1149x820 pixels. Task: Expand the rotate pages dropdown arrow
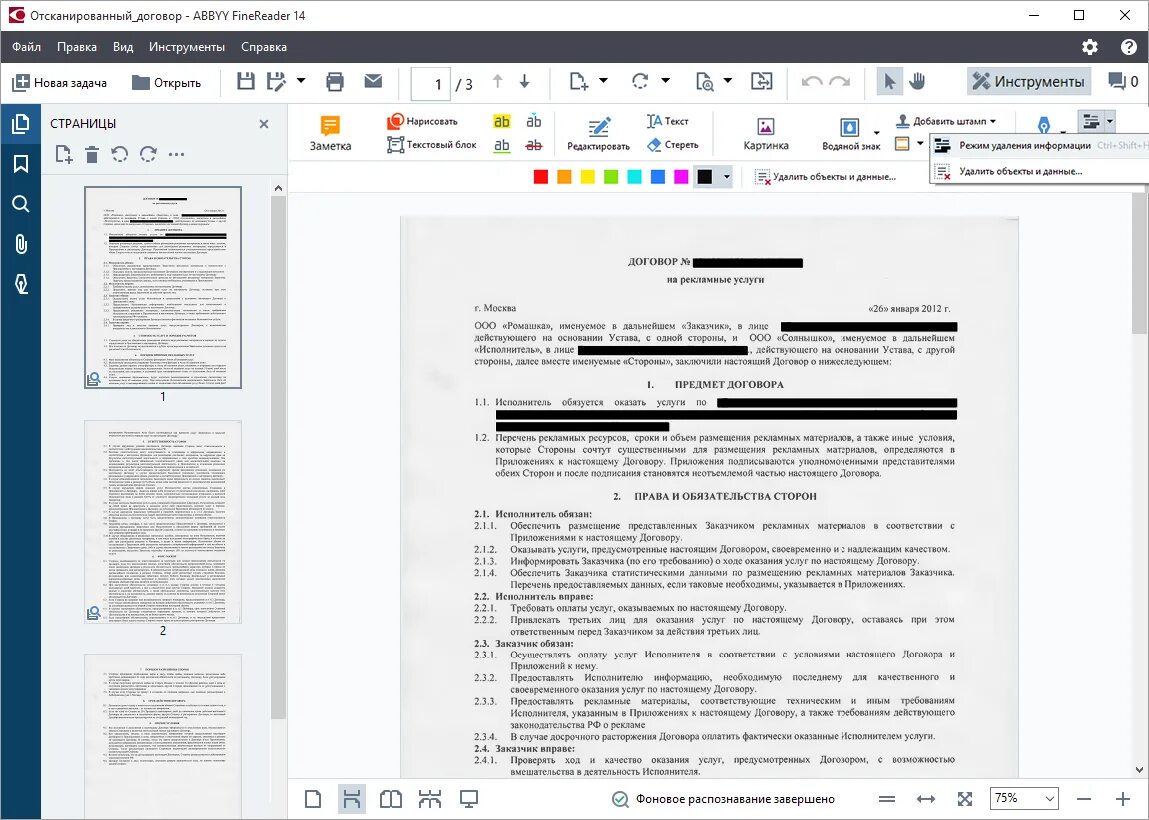click(x=665, y=81)
